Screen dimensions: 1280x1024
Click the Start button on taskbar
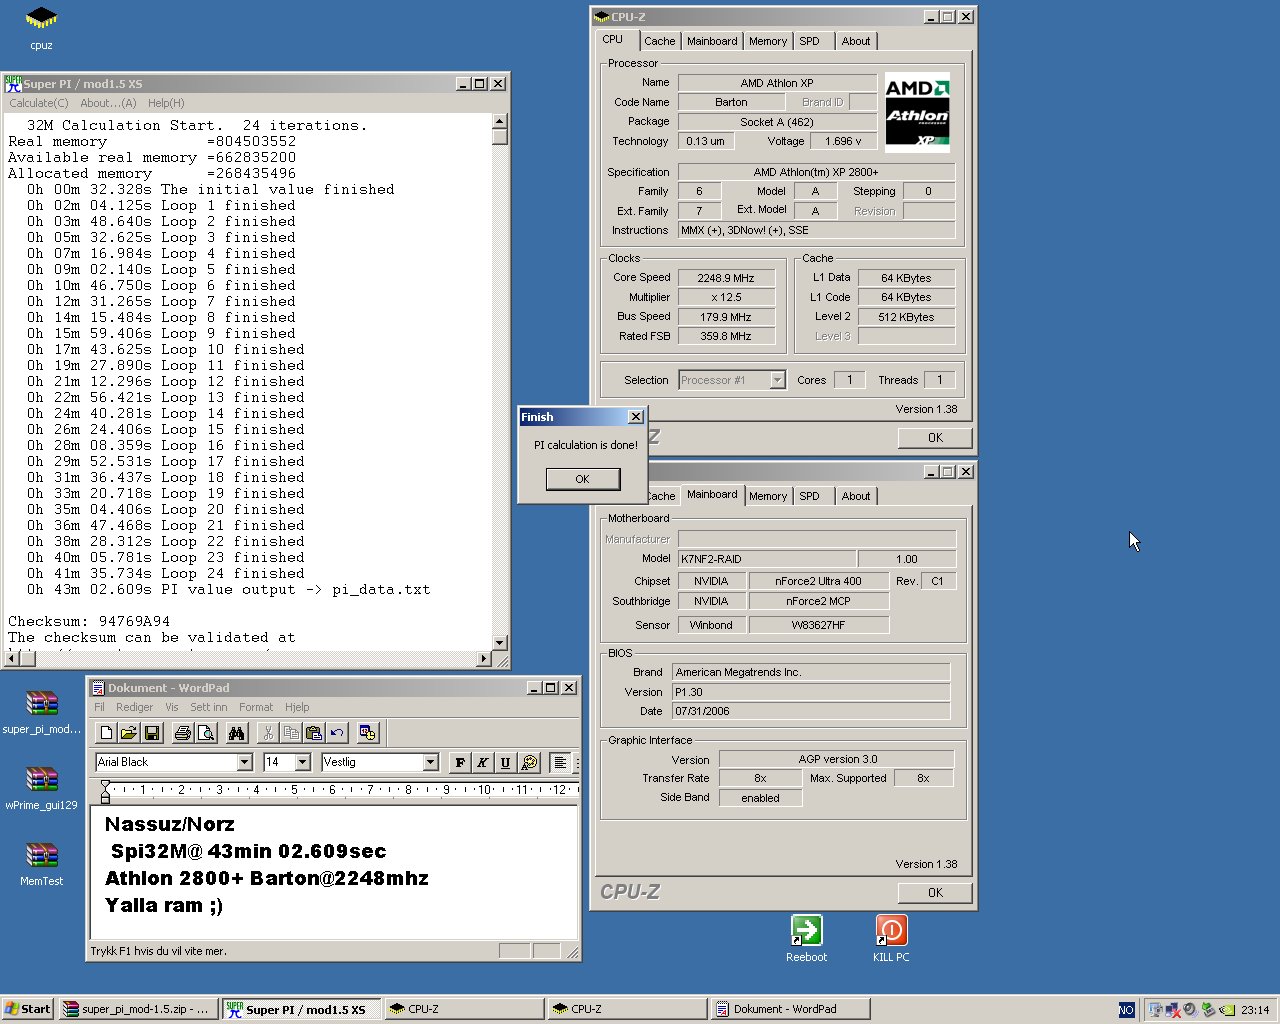click(28, 1009)
